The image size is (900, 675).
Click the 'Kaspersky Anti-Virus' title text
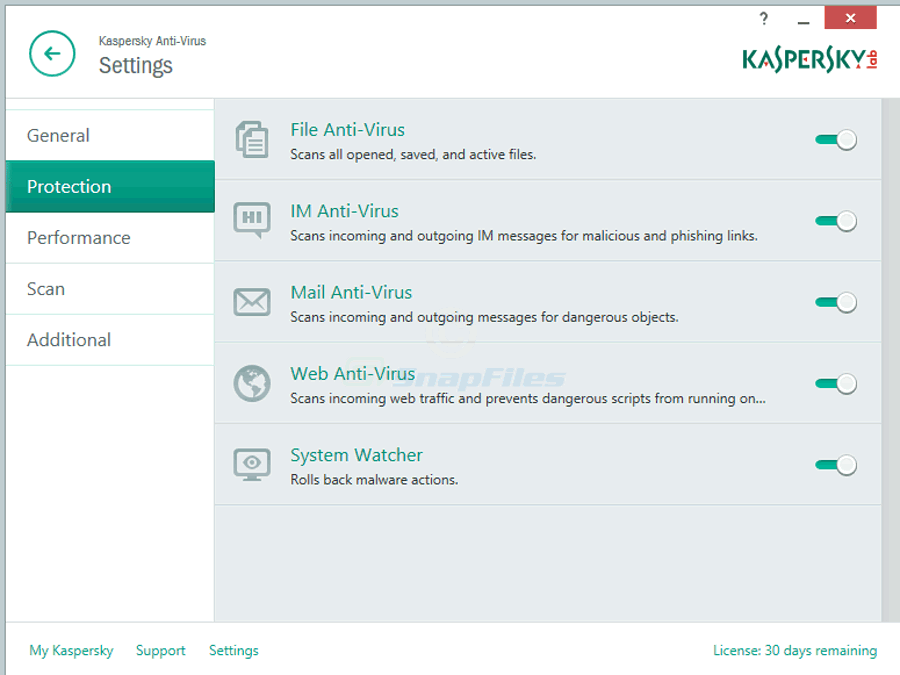tap(152, 41)
